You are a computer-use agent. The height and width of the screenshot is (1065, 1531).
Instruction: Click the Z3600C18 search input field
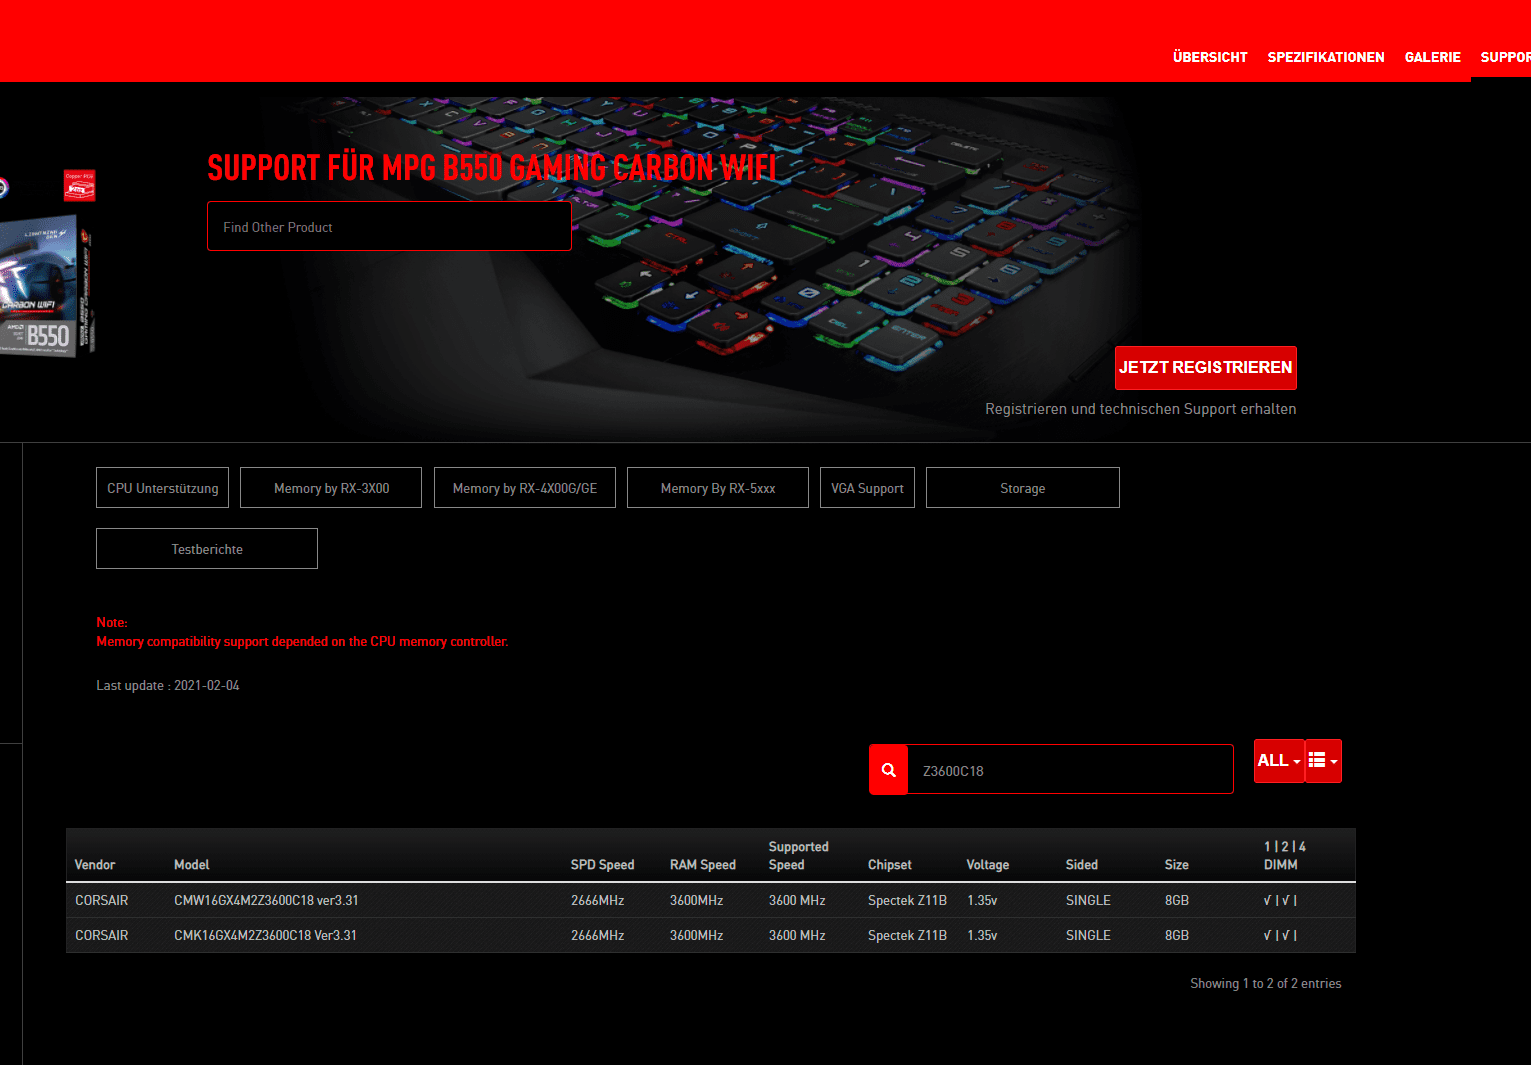coord(1070,770)
